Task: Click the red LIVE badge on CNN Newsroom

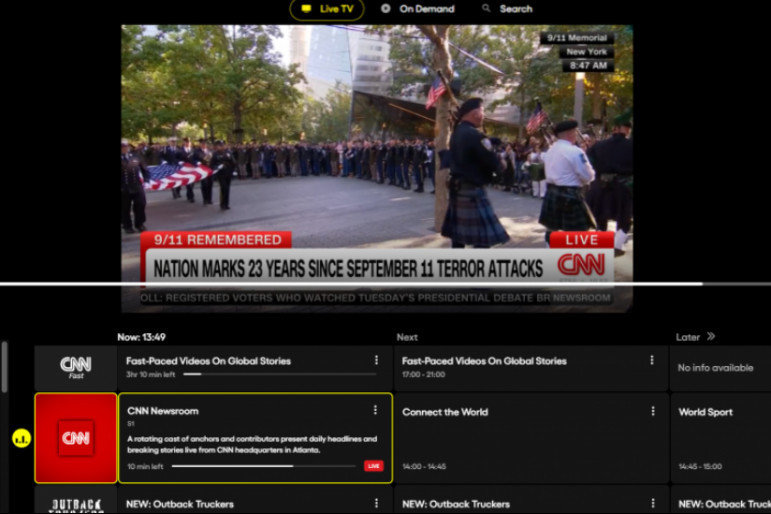Action: point(373,466)
